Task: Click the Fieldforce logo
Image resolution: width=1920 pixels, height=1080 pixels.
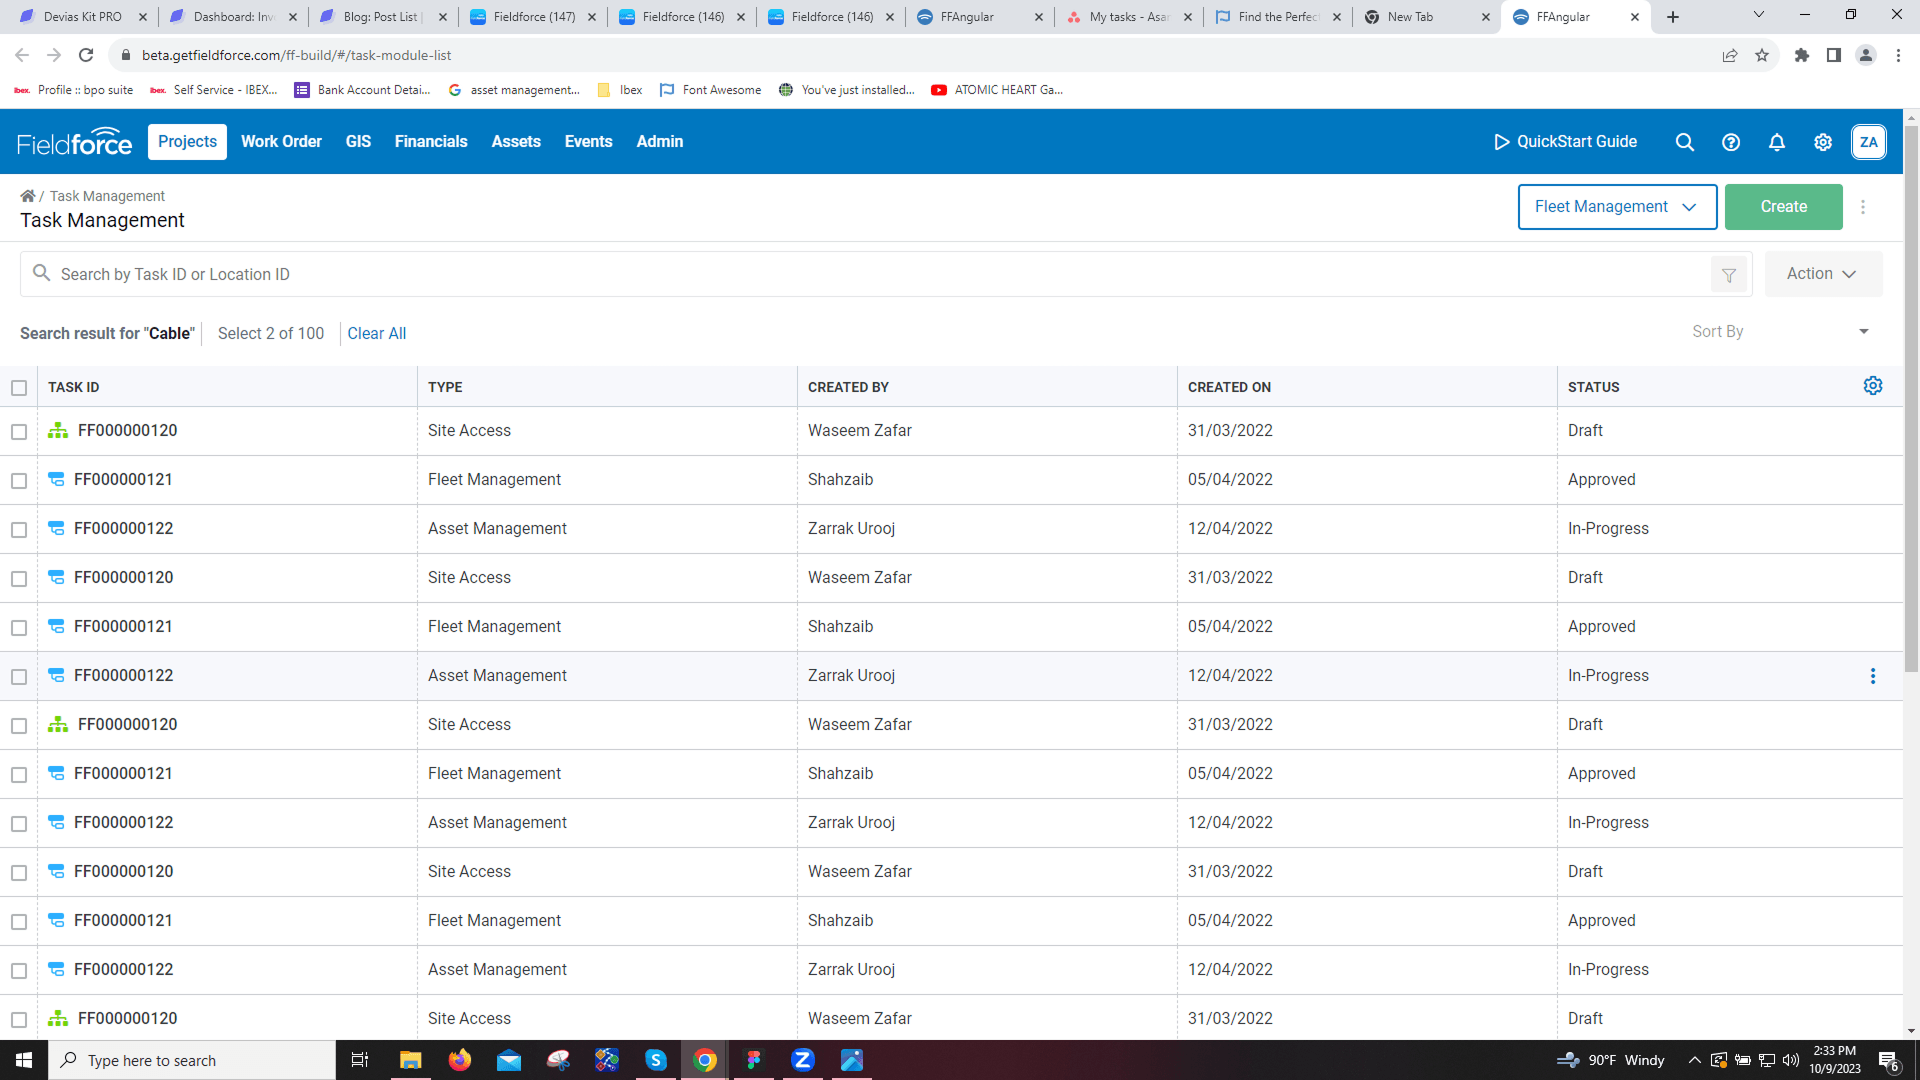Action: point(74,142)
